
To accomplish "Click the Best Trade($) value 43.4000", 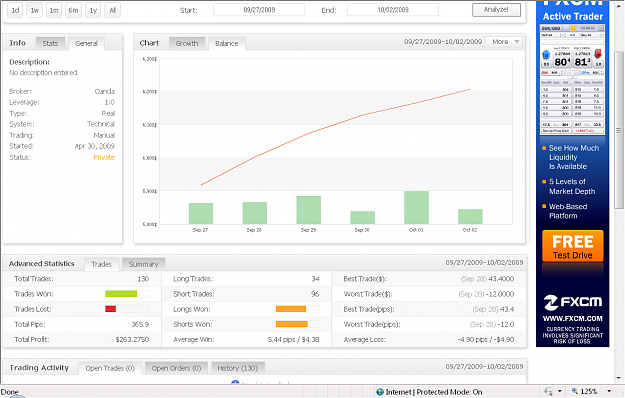I will 501,279.
